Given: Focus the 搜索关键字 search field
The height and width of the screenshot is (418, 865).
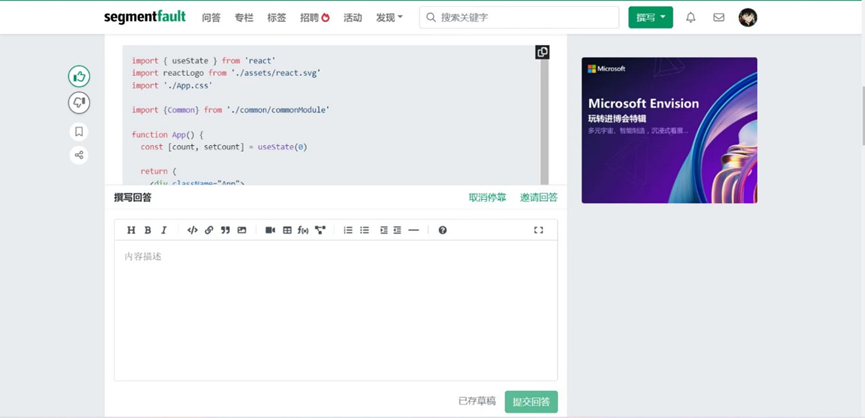Looking at the screenshot, I should [x=519, y=17].
